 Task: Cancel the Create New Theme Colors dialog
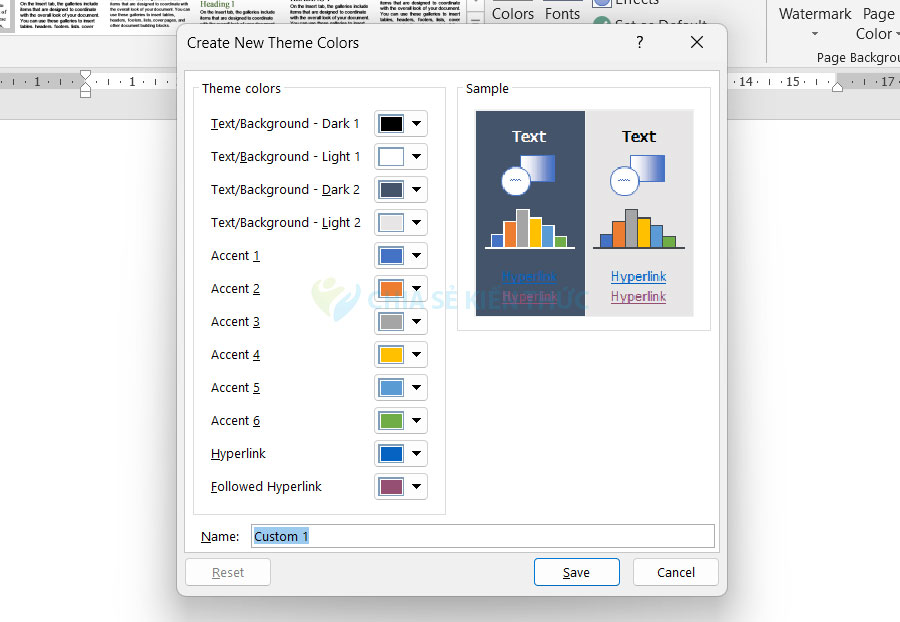tap(675, 572)
